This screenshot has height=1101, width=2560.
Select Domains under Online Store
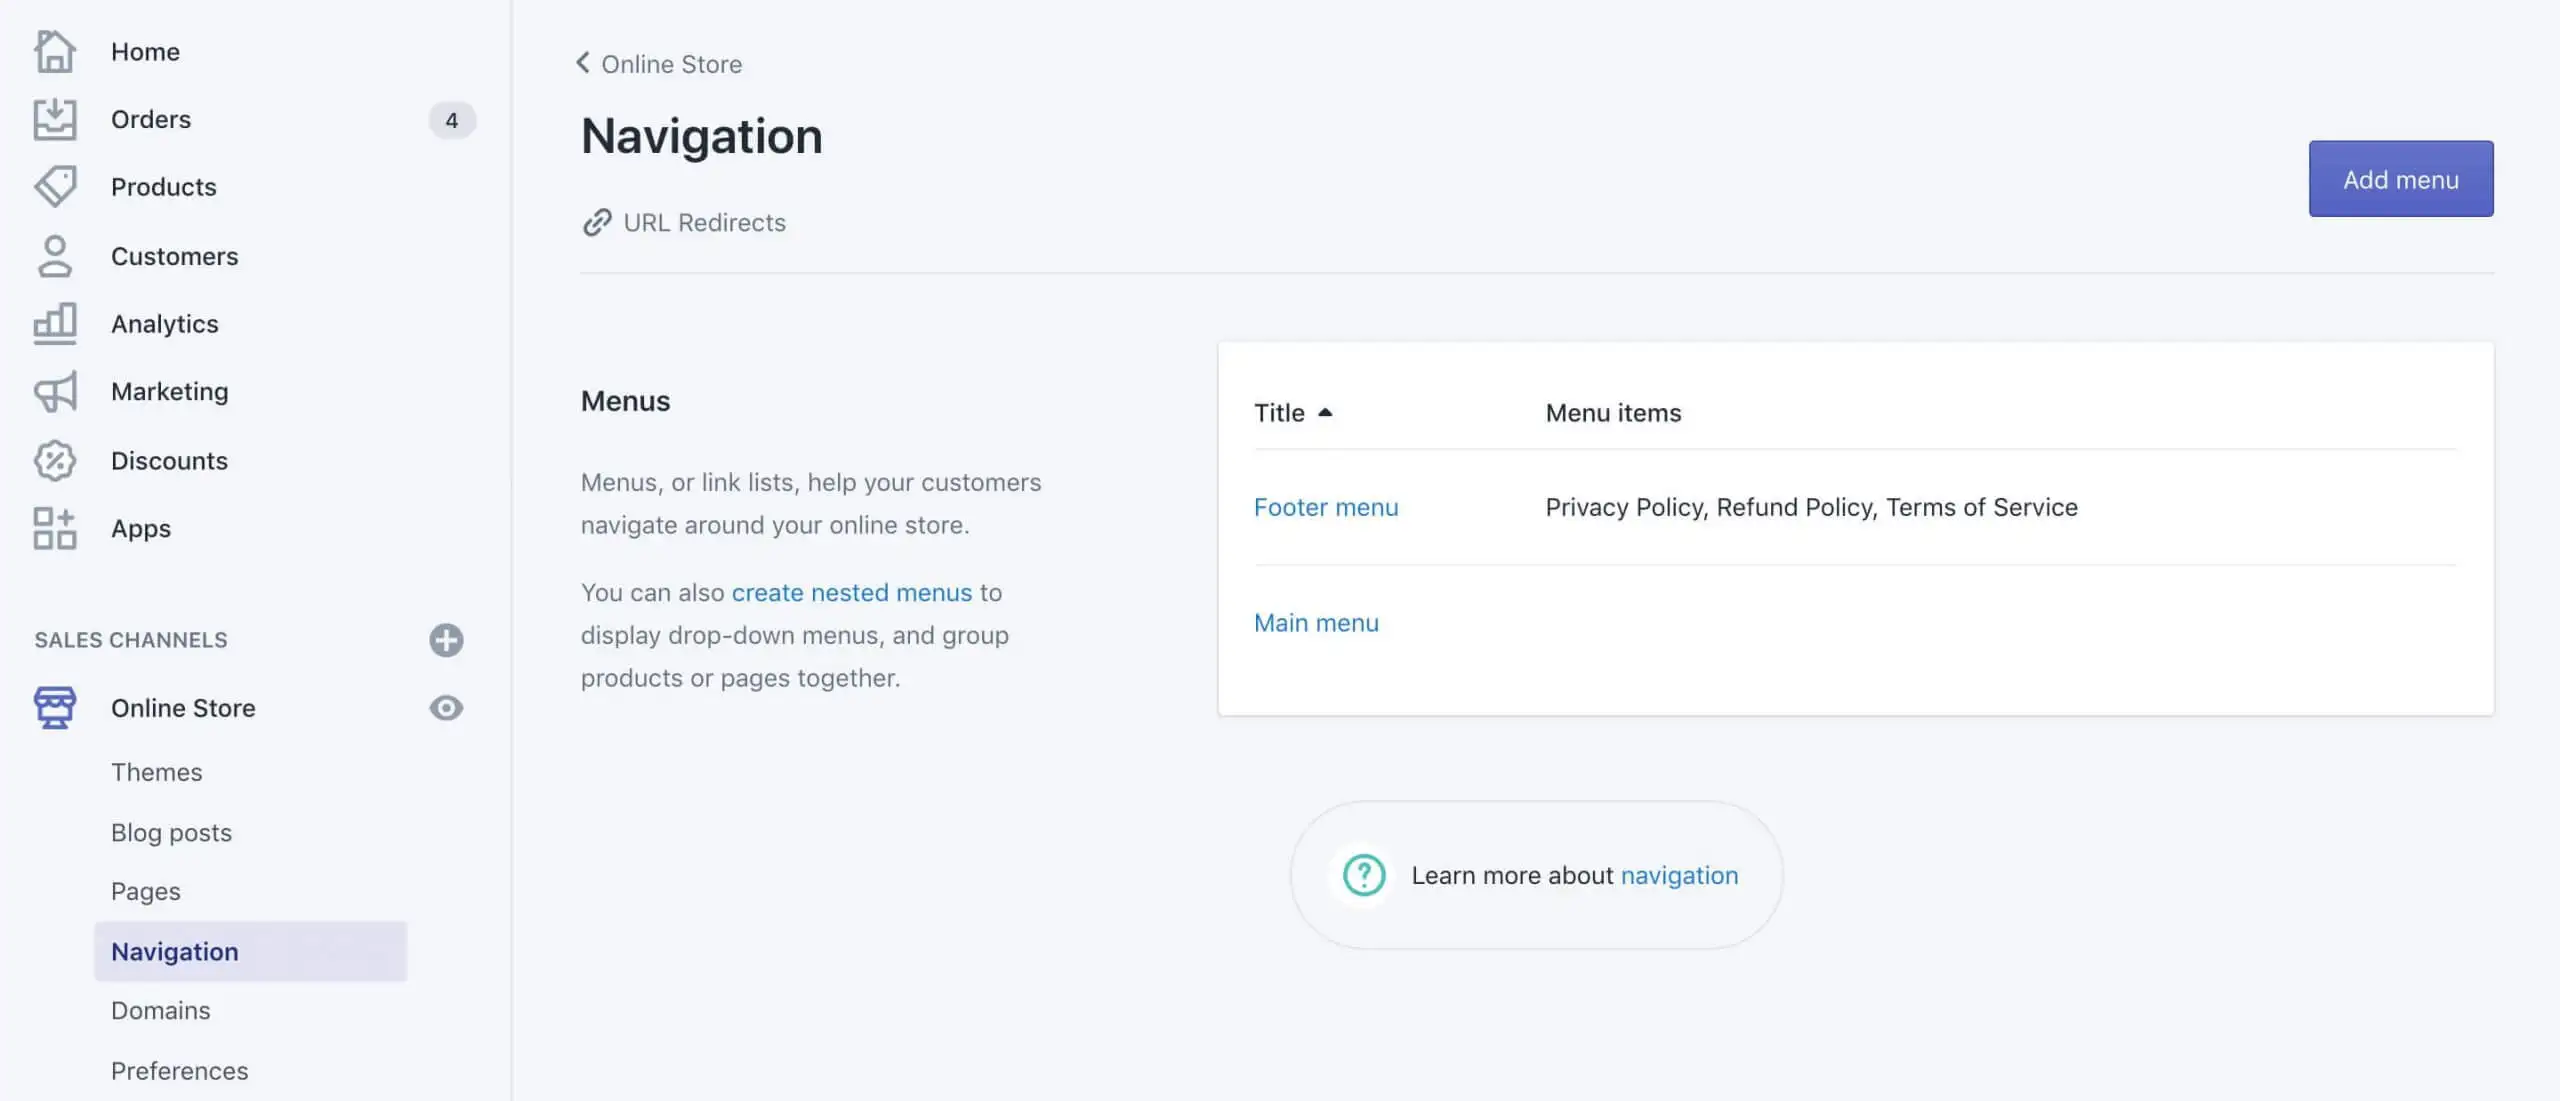click(x=160, y=1010)
